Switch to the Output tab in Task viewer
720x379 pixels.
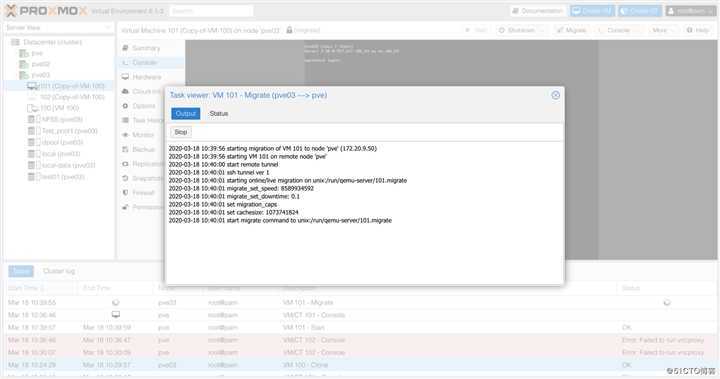186,113
